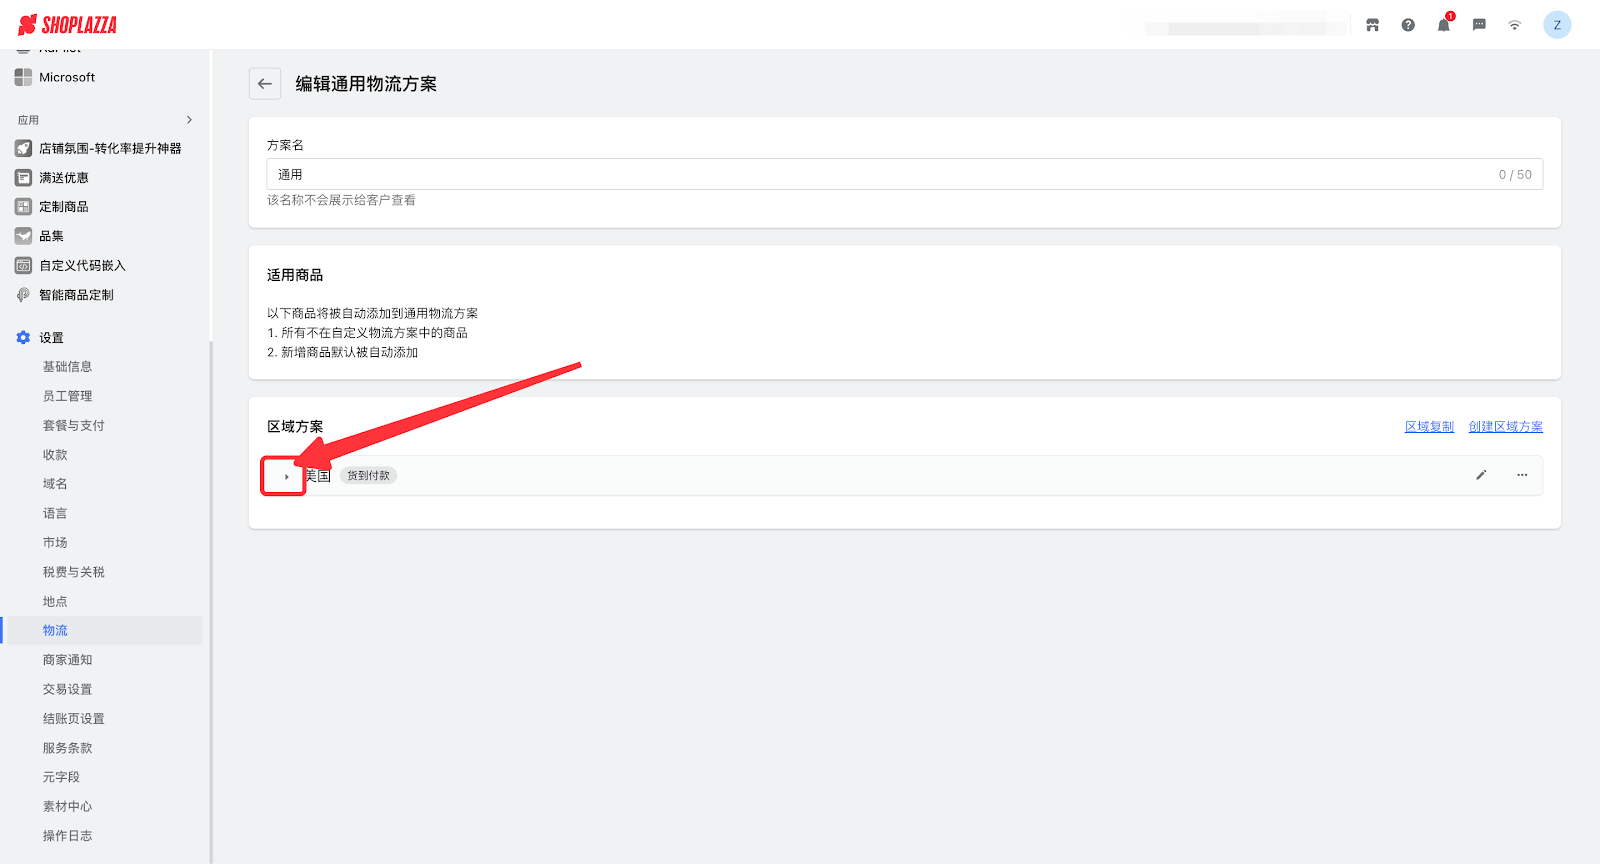Edit the 美国 region with pencil icon
This screenshot has height=864, width=1600.
click(x=1481, y=475)
